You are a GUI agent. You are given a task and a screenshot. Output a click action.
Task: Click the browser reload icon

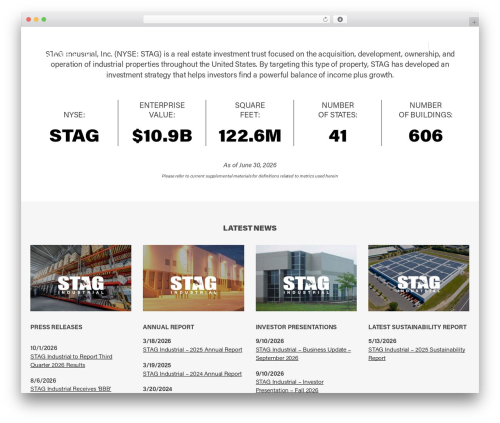(x=325, y=20)
